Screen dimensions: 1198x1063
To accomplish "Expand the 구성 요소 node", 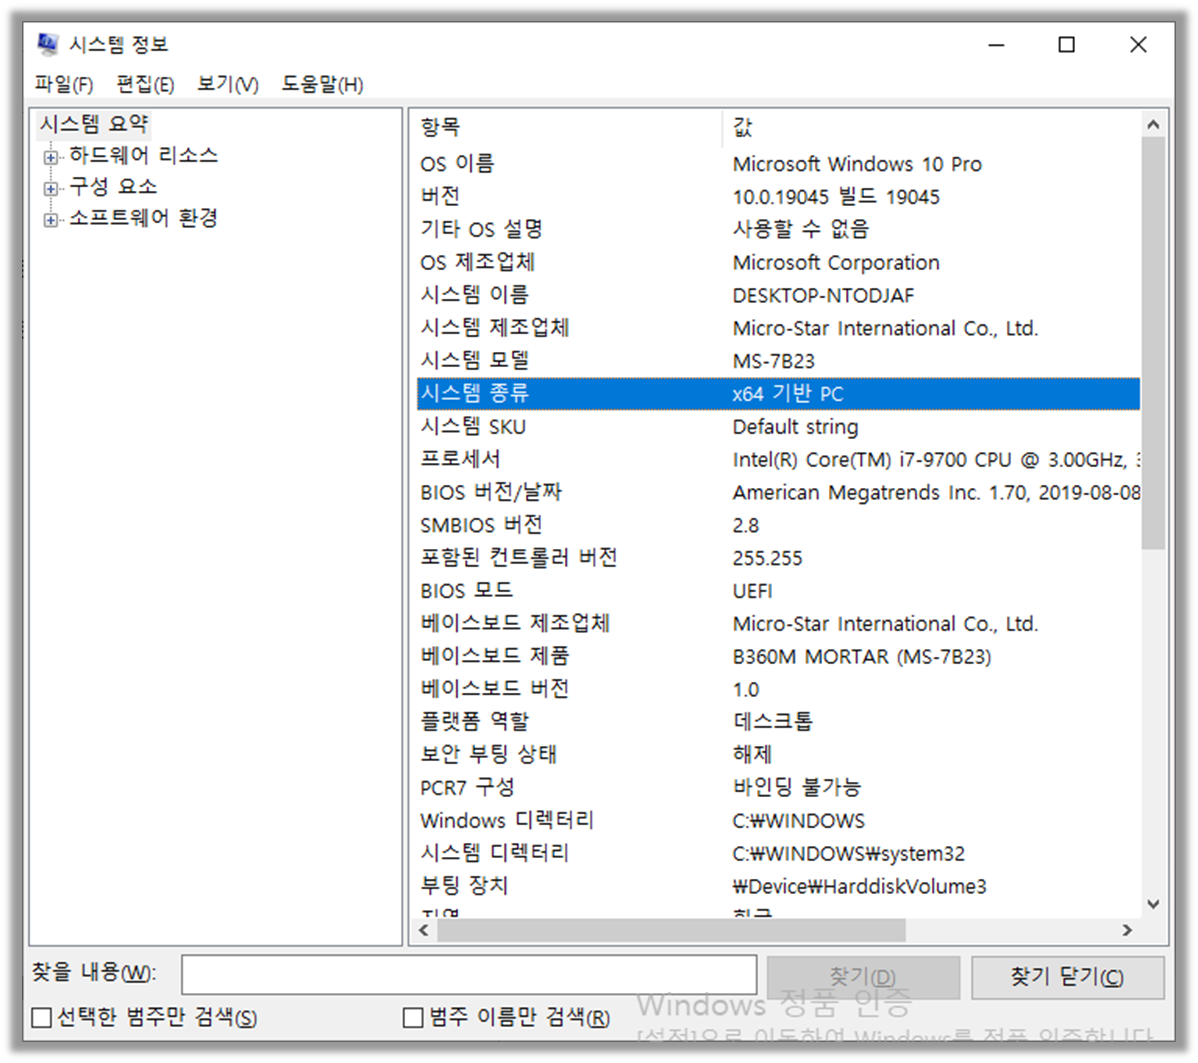I will pyautogui.click(x=50, y=189).
